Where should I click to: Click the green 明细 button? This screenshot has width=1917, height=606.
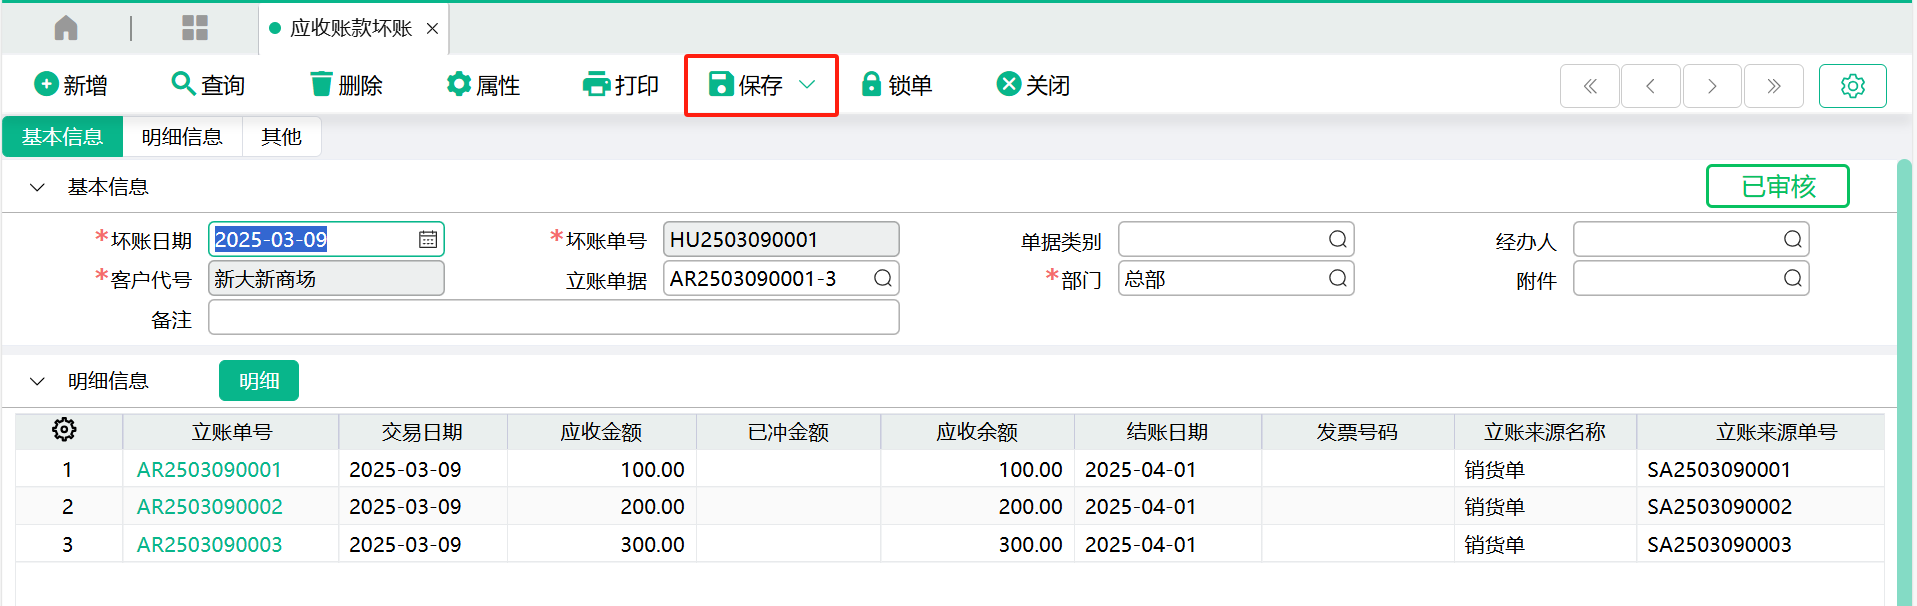point(259,381)
